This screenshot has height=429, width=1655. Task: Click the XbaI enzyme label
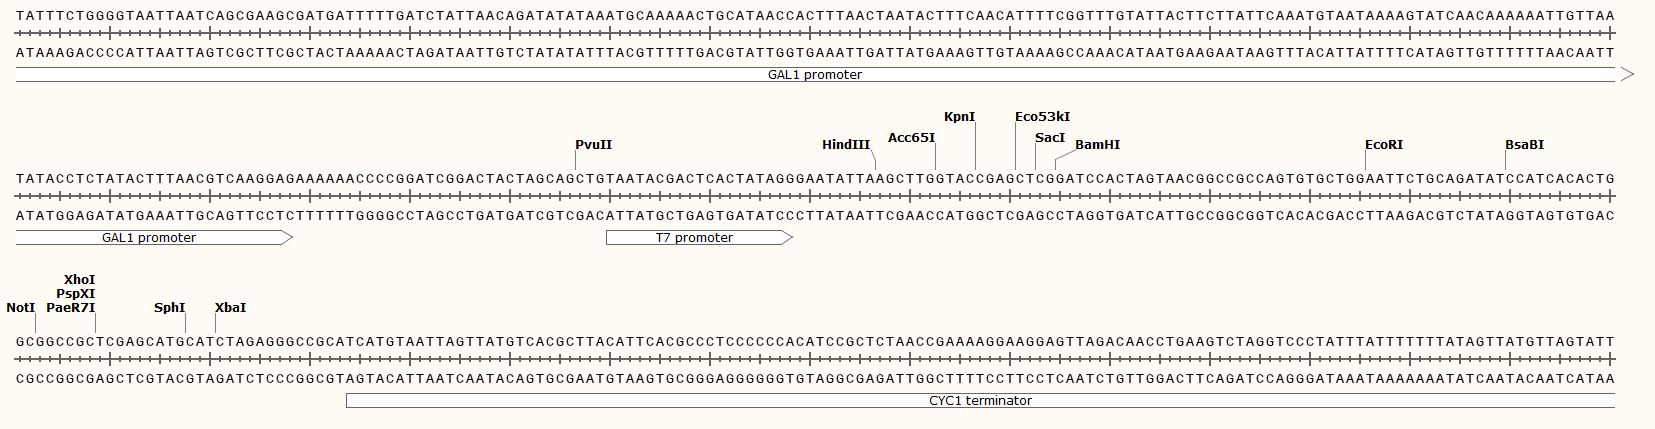coord(230,308)
